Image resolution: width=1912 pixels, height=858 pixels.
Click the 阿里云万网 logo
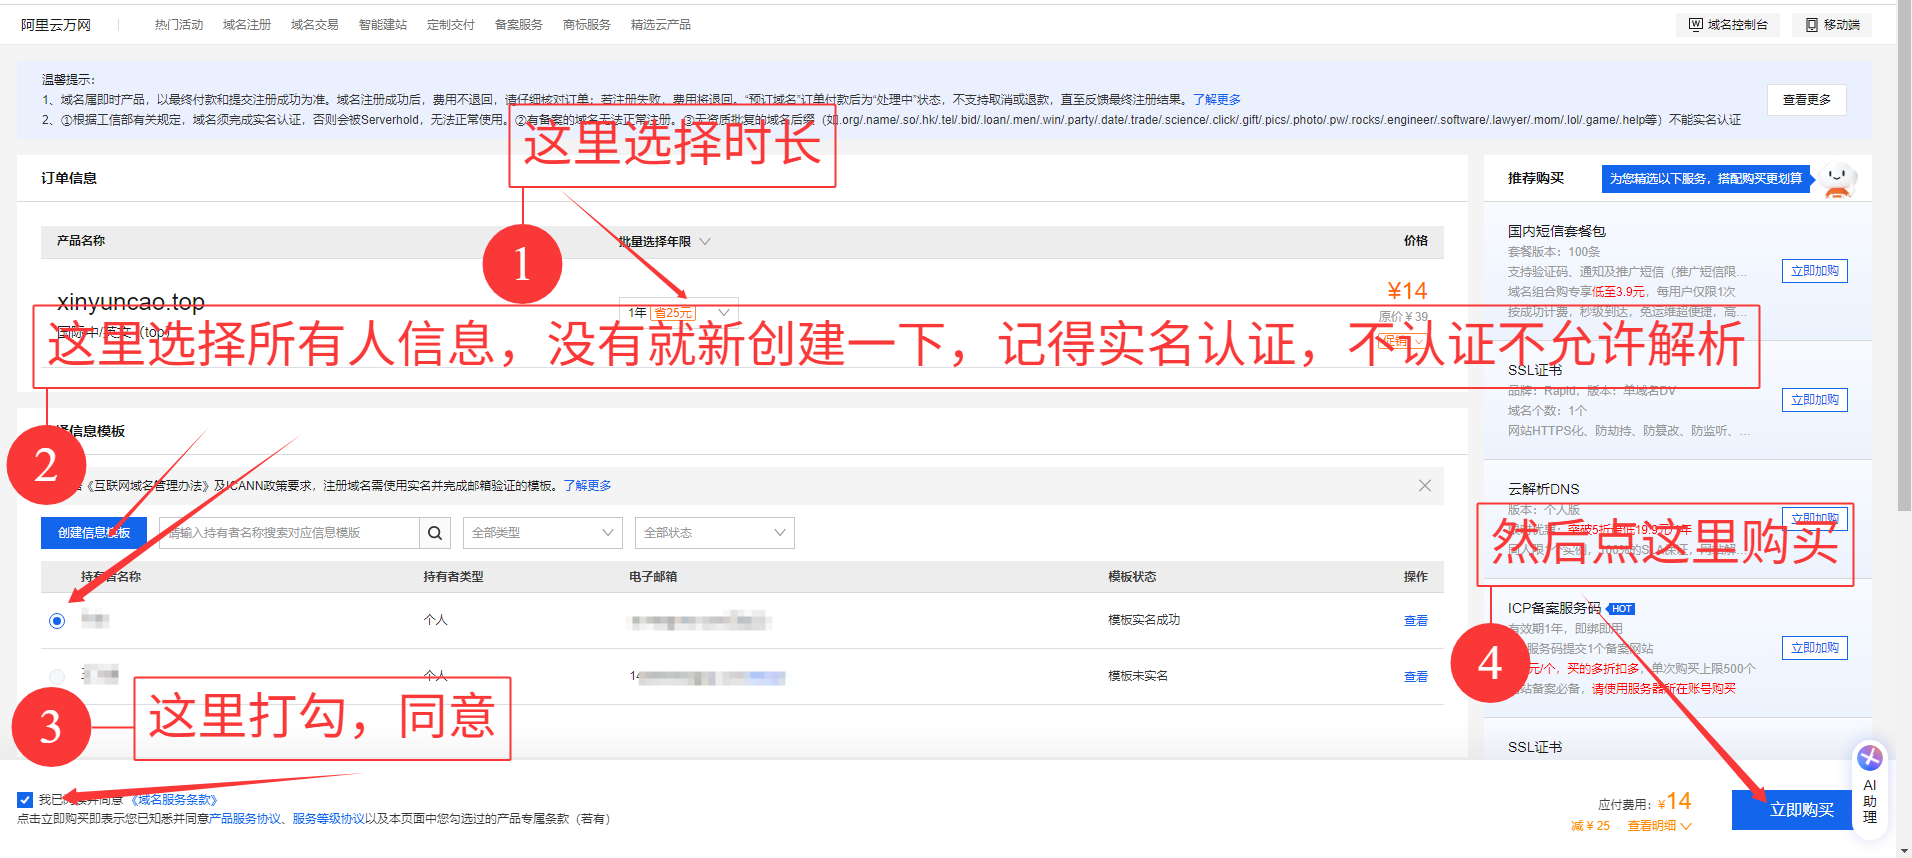point(56,25)
